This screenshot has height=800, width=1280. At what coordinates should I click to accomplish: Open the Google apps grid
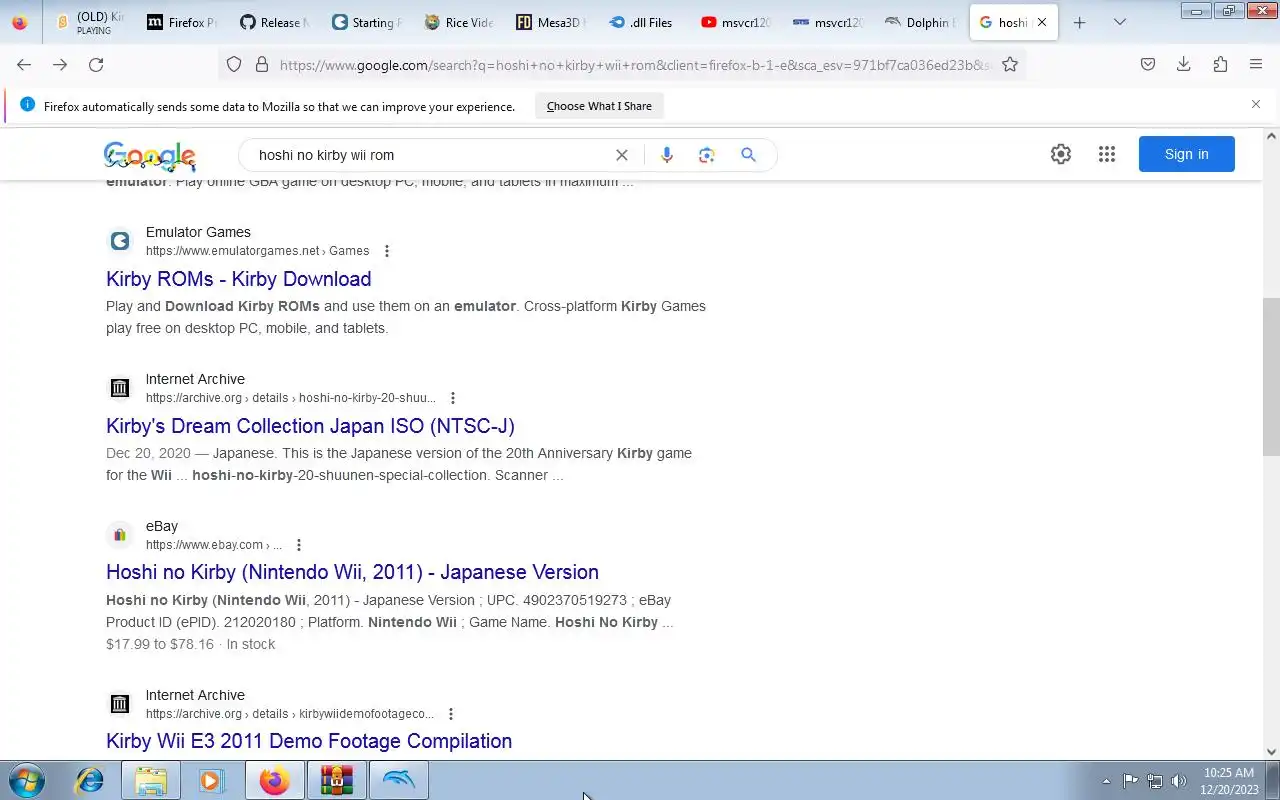tap(1107, 154)
